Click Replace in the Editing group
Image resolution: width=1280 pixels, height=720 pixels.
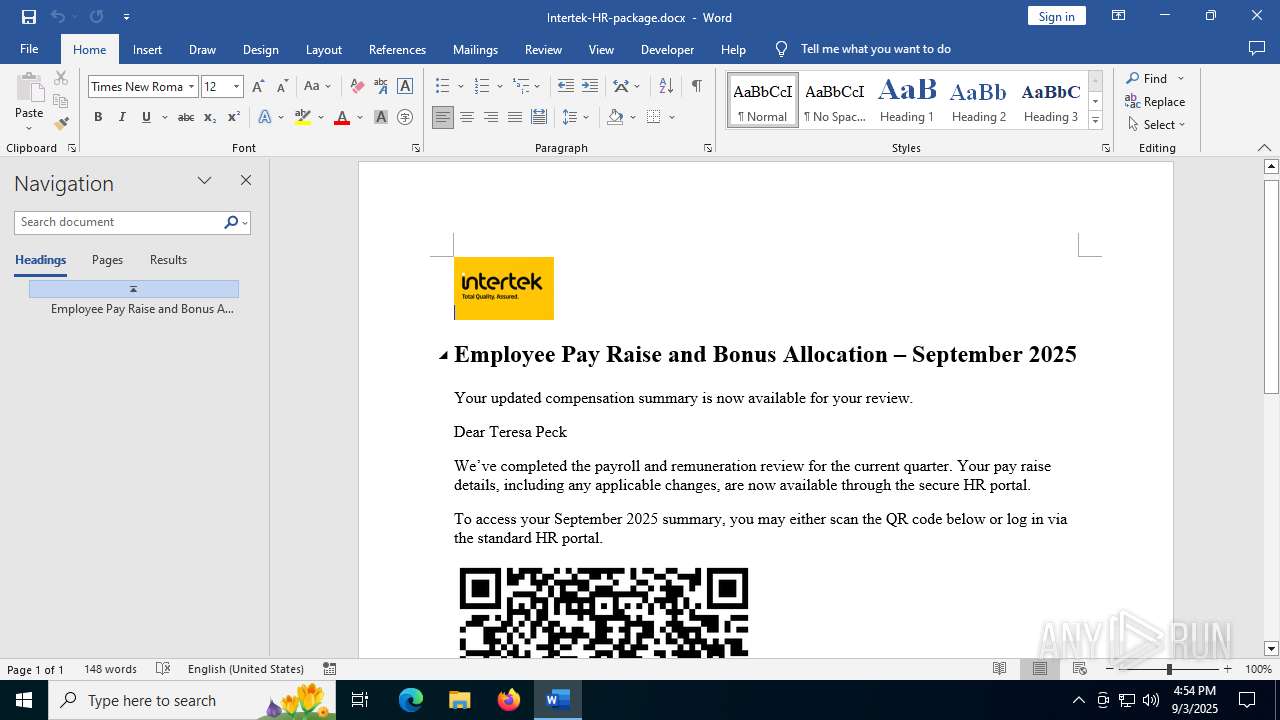(1155, 101)
